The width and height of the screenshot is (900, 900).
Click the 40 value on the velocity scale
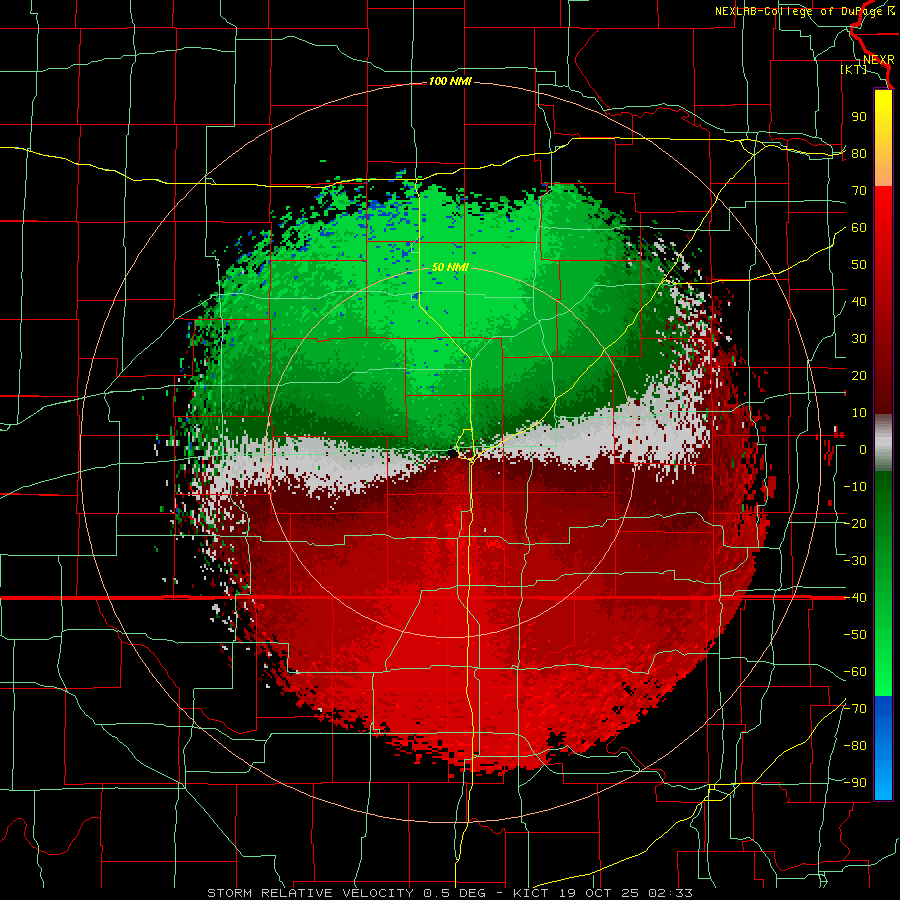point(859,302)
